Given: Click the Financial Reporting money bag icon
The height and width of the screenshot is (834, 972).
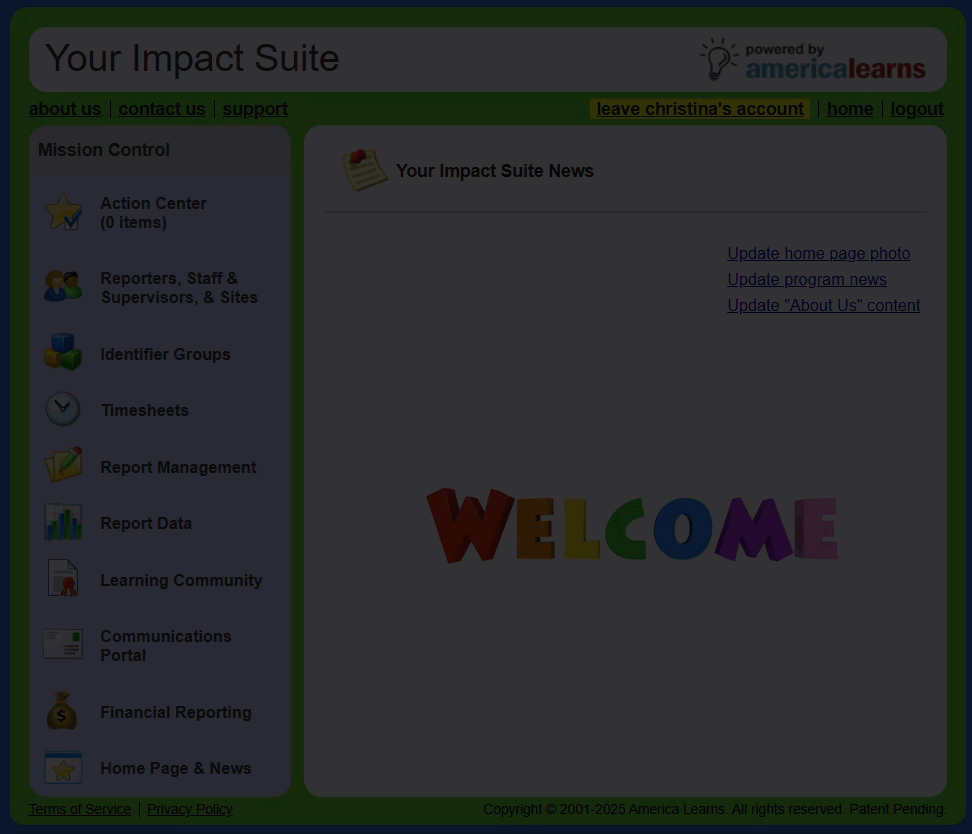Looking at the screenshot, I should click(x=63, y=712).
